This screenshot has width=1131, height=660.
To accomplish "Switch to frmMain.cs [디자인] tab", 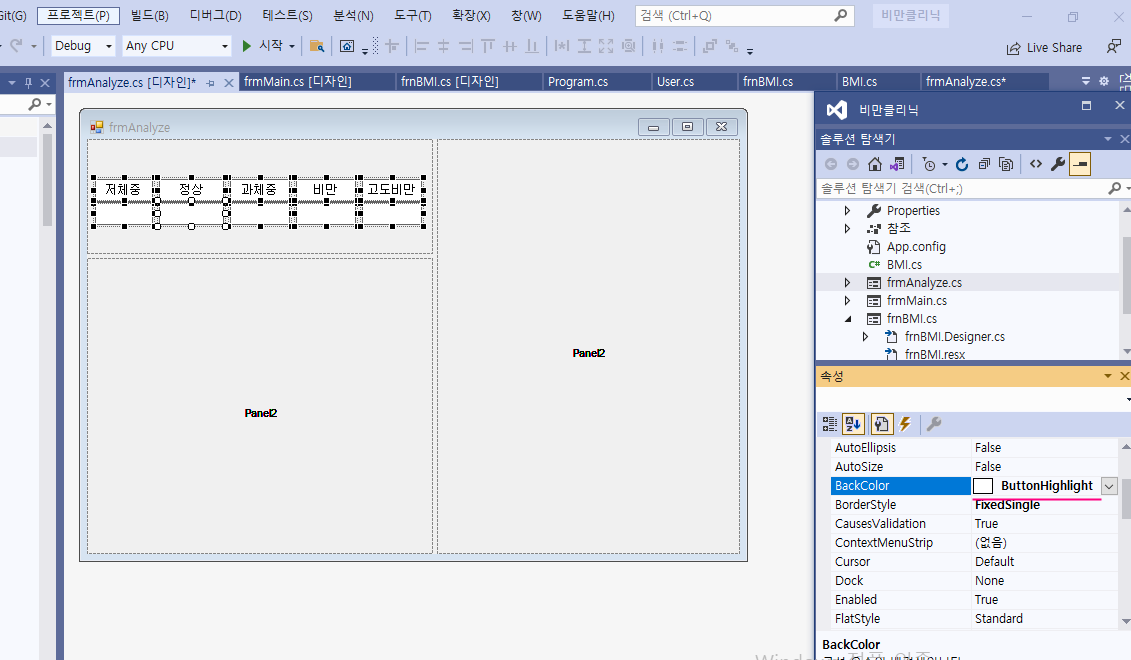I will coord(298,82).
